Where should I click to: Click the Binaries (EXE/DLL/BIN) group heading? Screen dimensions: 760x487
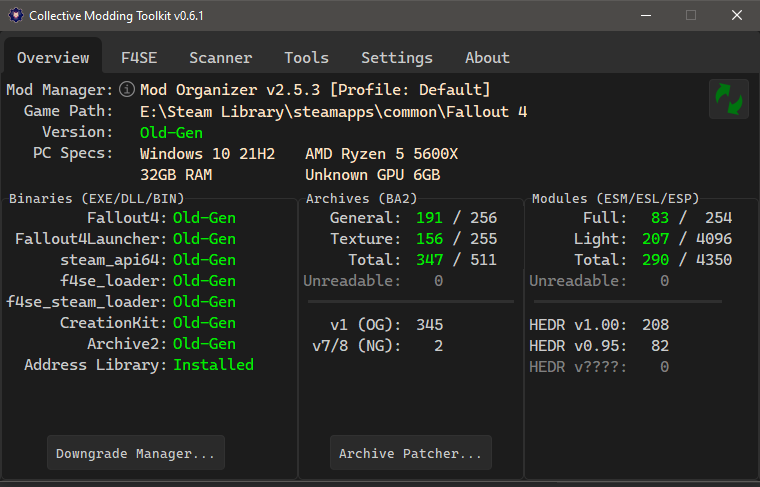tap(96, 199)
